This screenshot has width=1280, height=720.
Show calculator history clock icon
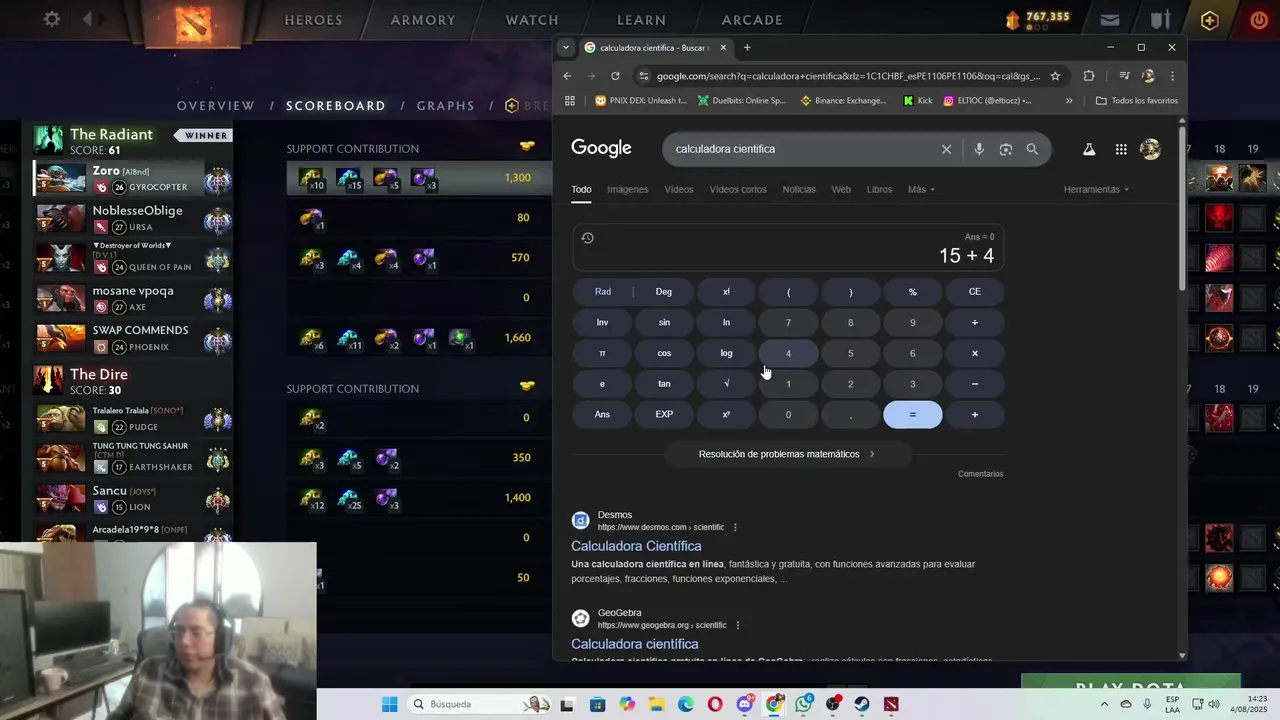coord(587,238)
